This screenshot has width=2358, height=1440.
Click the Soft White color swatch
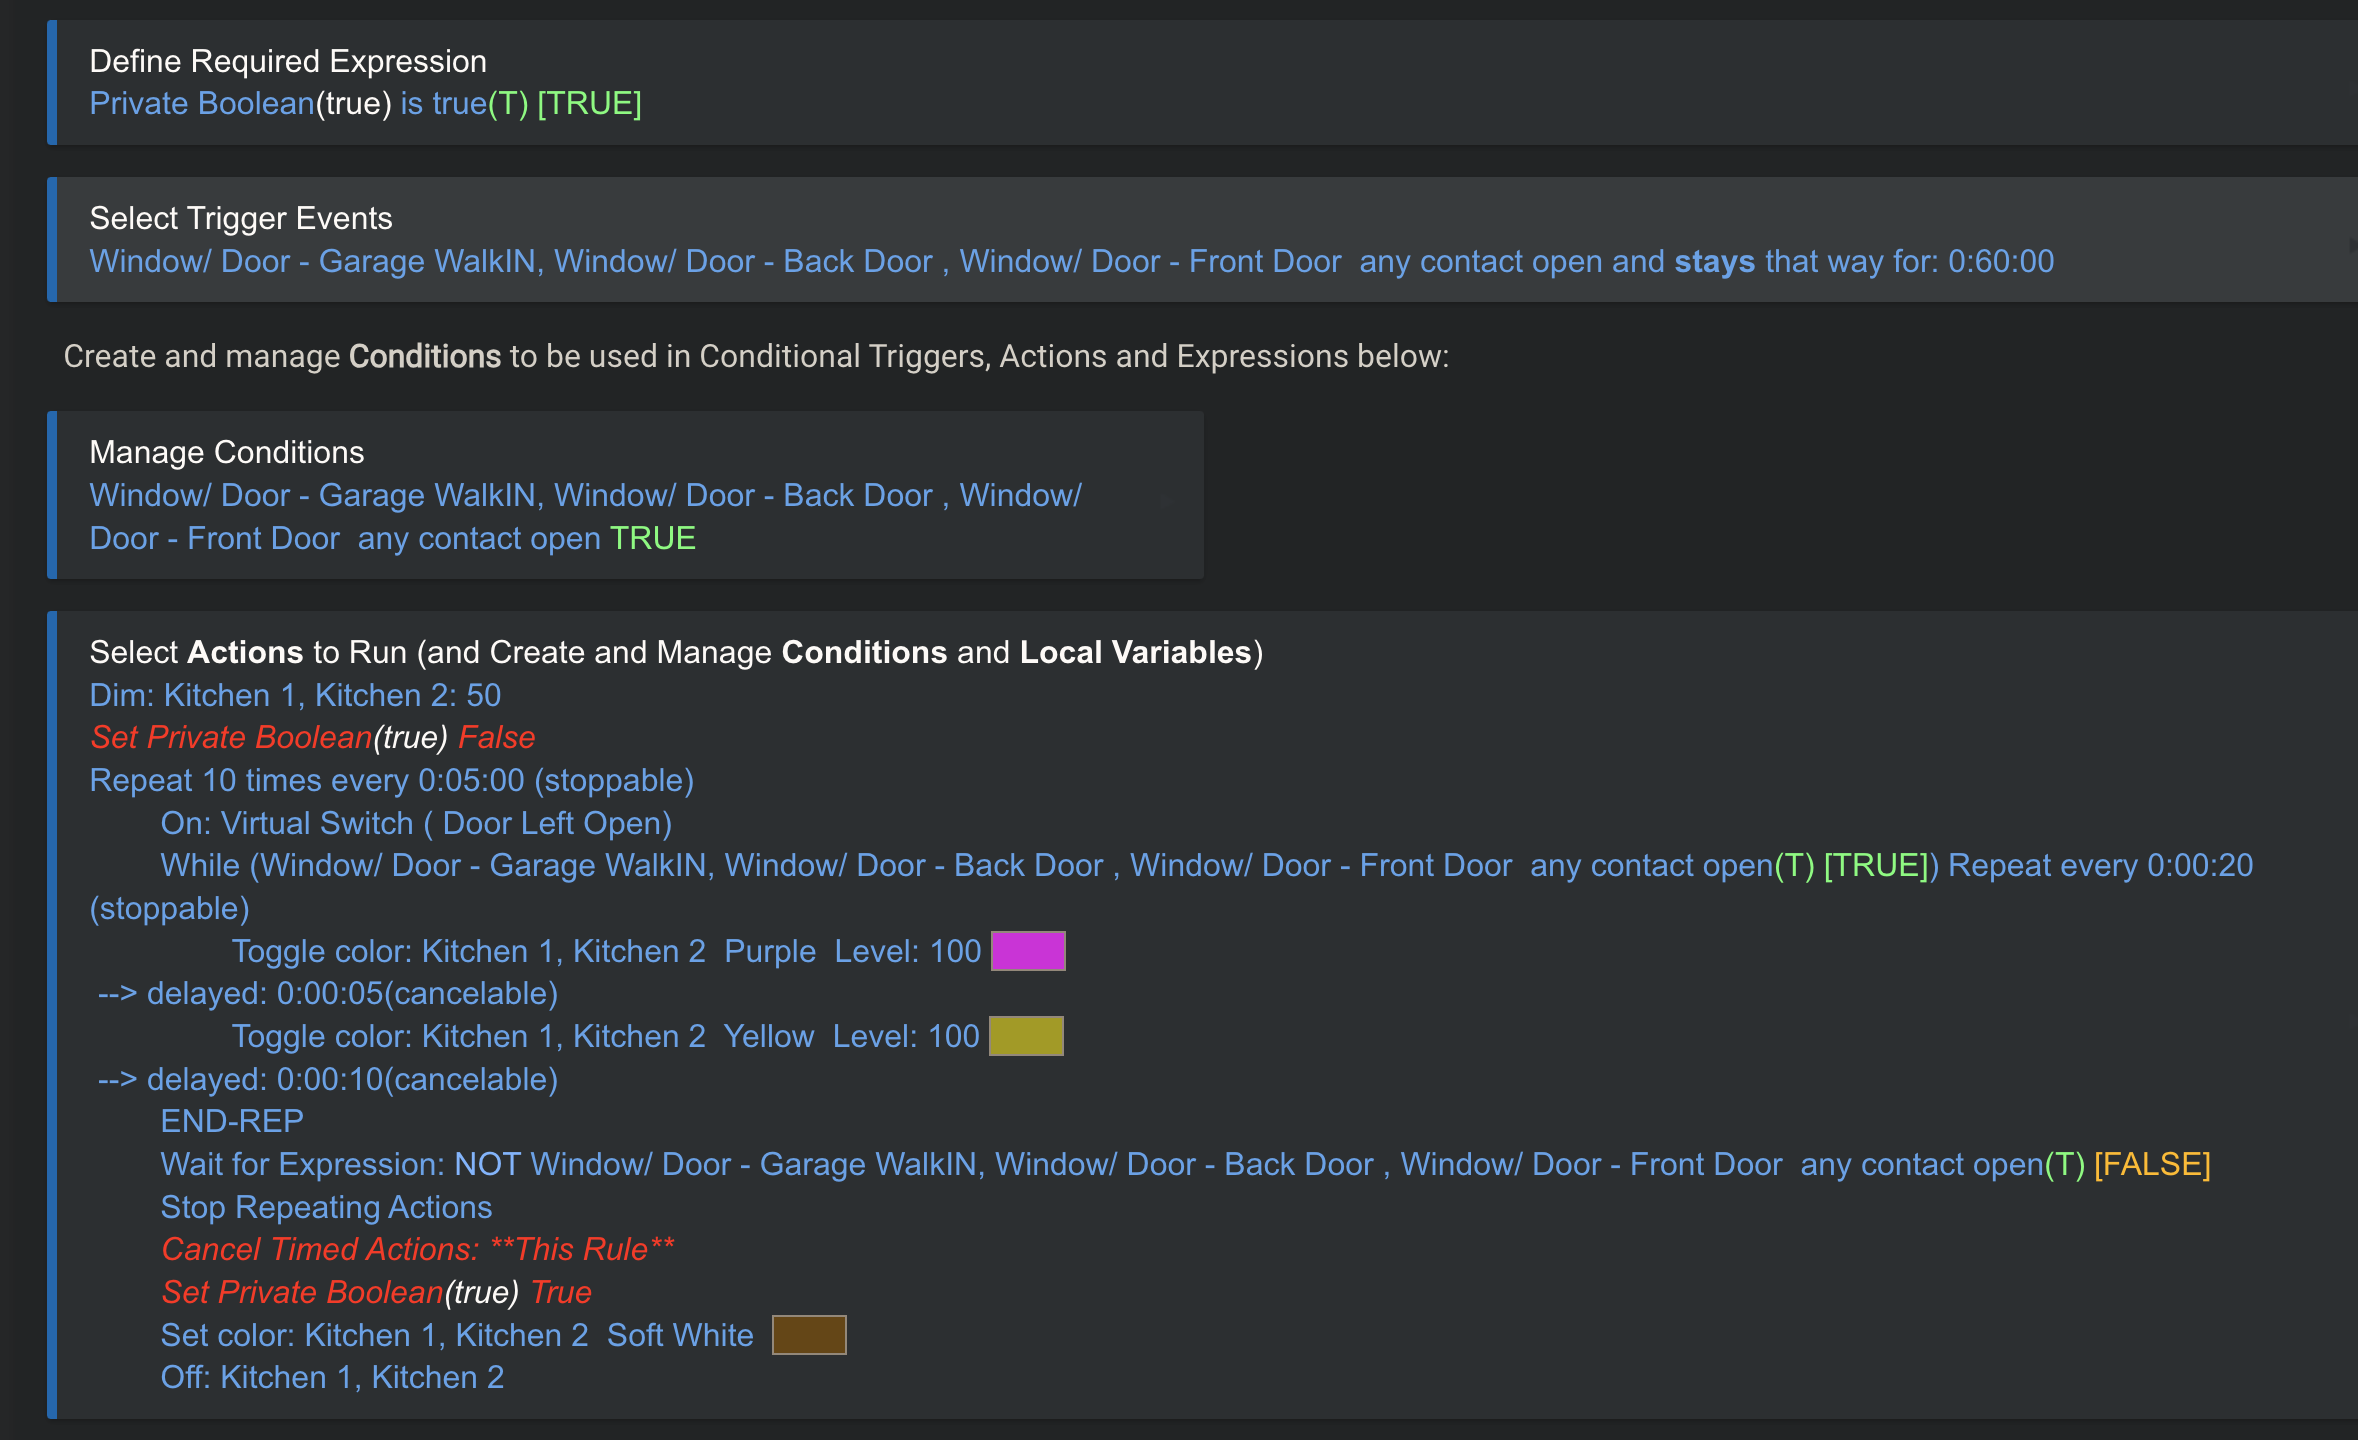point(809,1335)
